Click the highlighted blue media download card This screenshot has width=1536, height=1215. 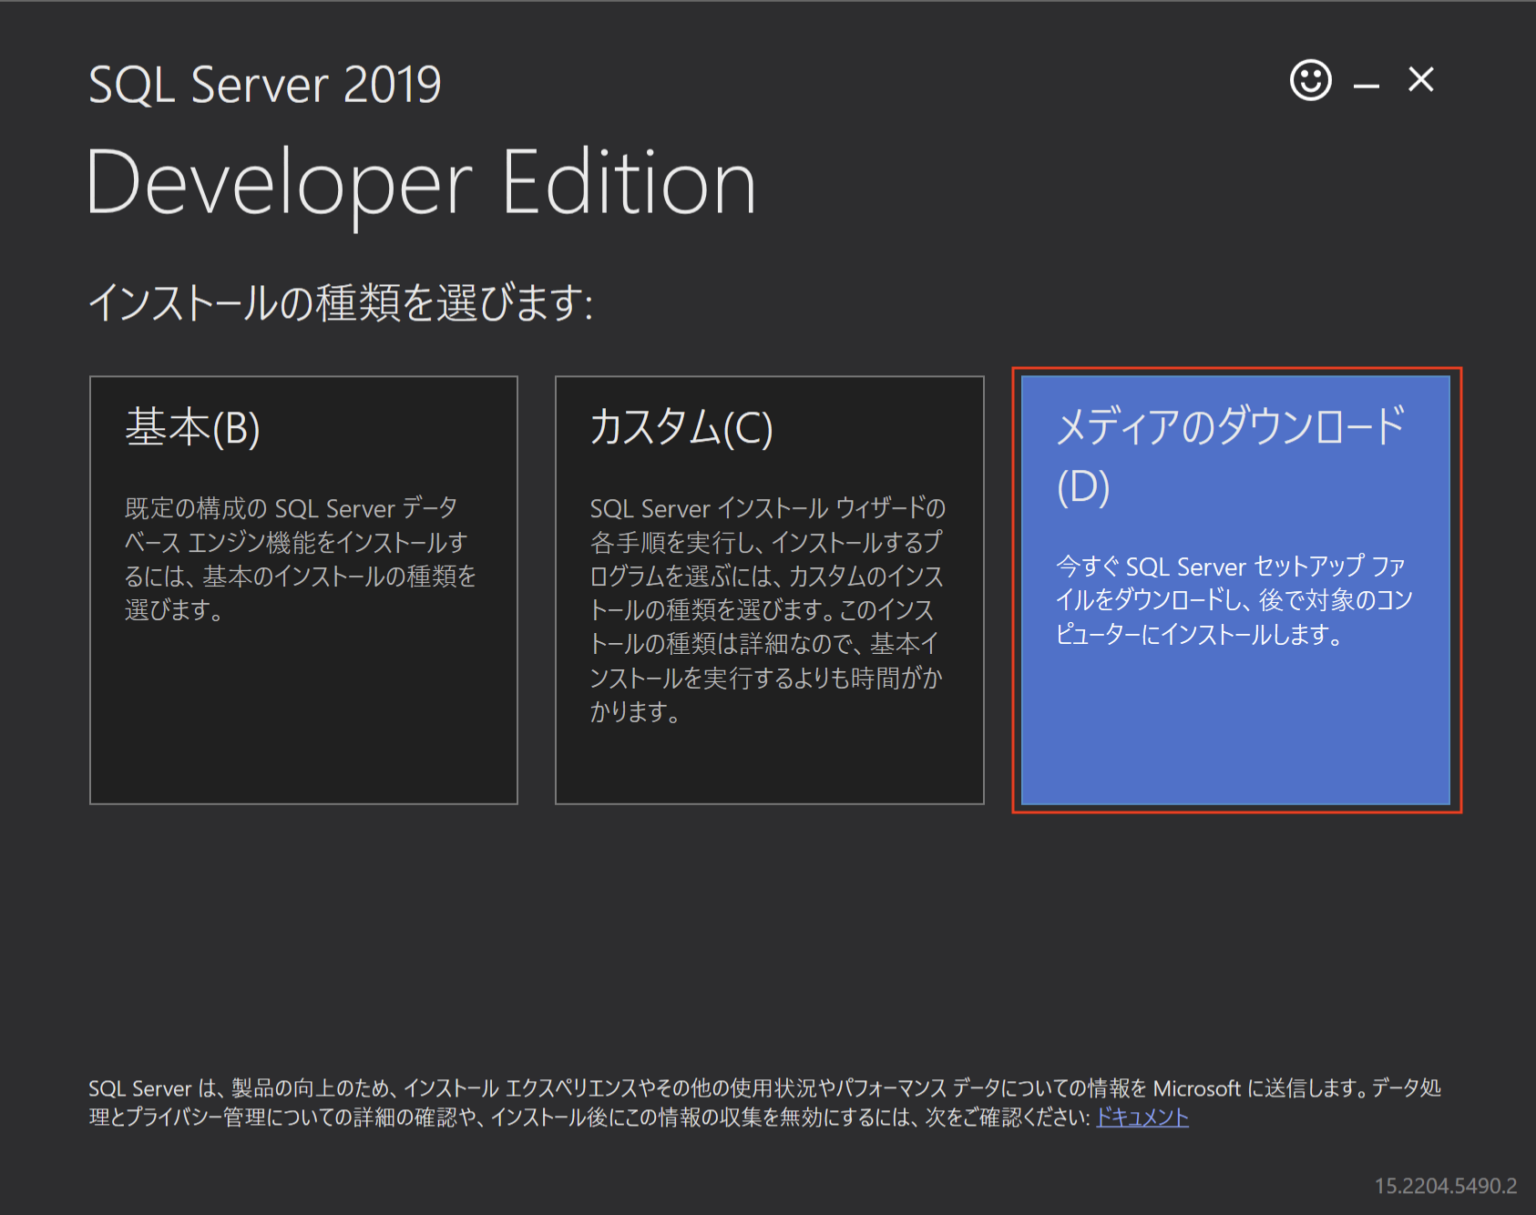tap(1236, 592)
